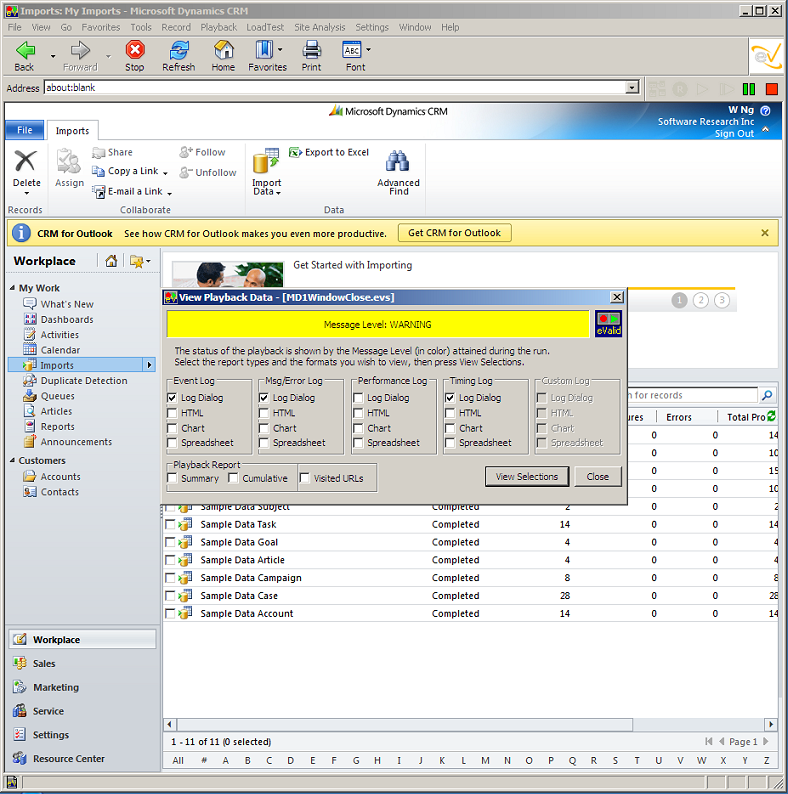788x794 pixels.
Task: Open the LoadTest menu
Action: click(265, 27)
